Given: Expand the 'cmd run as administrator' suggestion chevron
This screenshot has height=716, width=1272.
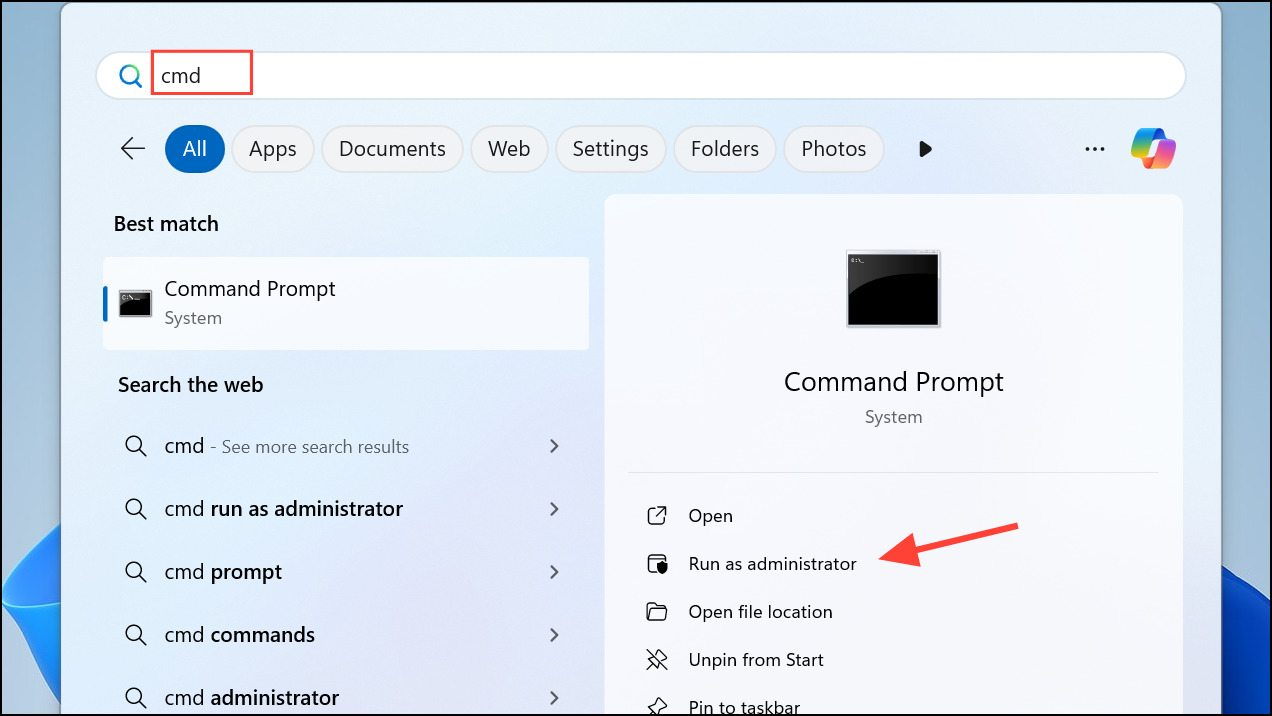Looking at the screenshot, I should [554, 509].
